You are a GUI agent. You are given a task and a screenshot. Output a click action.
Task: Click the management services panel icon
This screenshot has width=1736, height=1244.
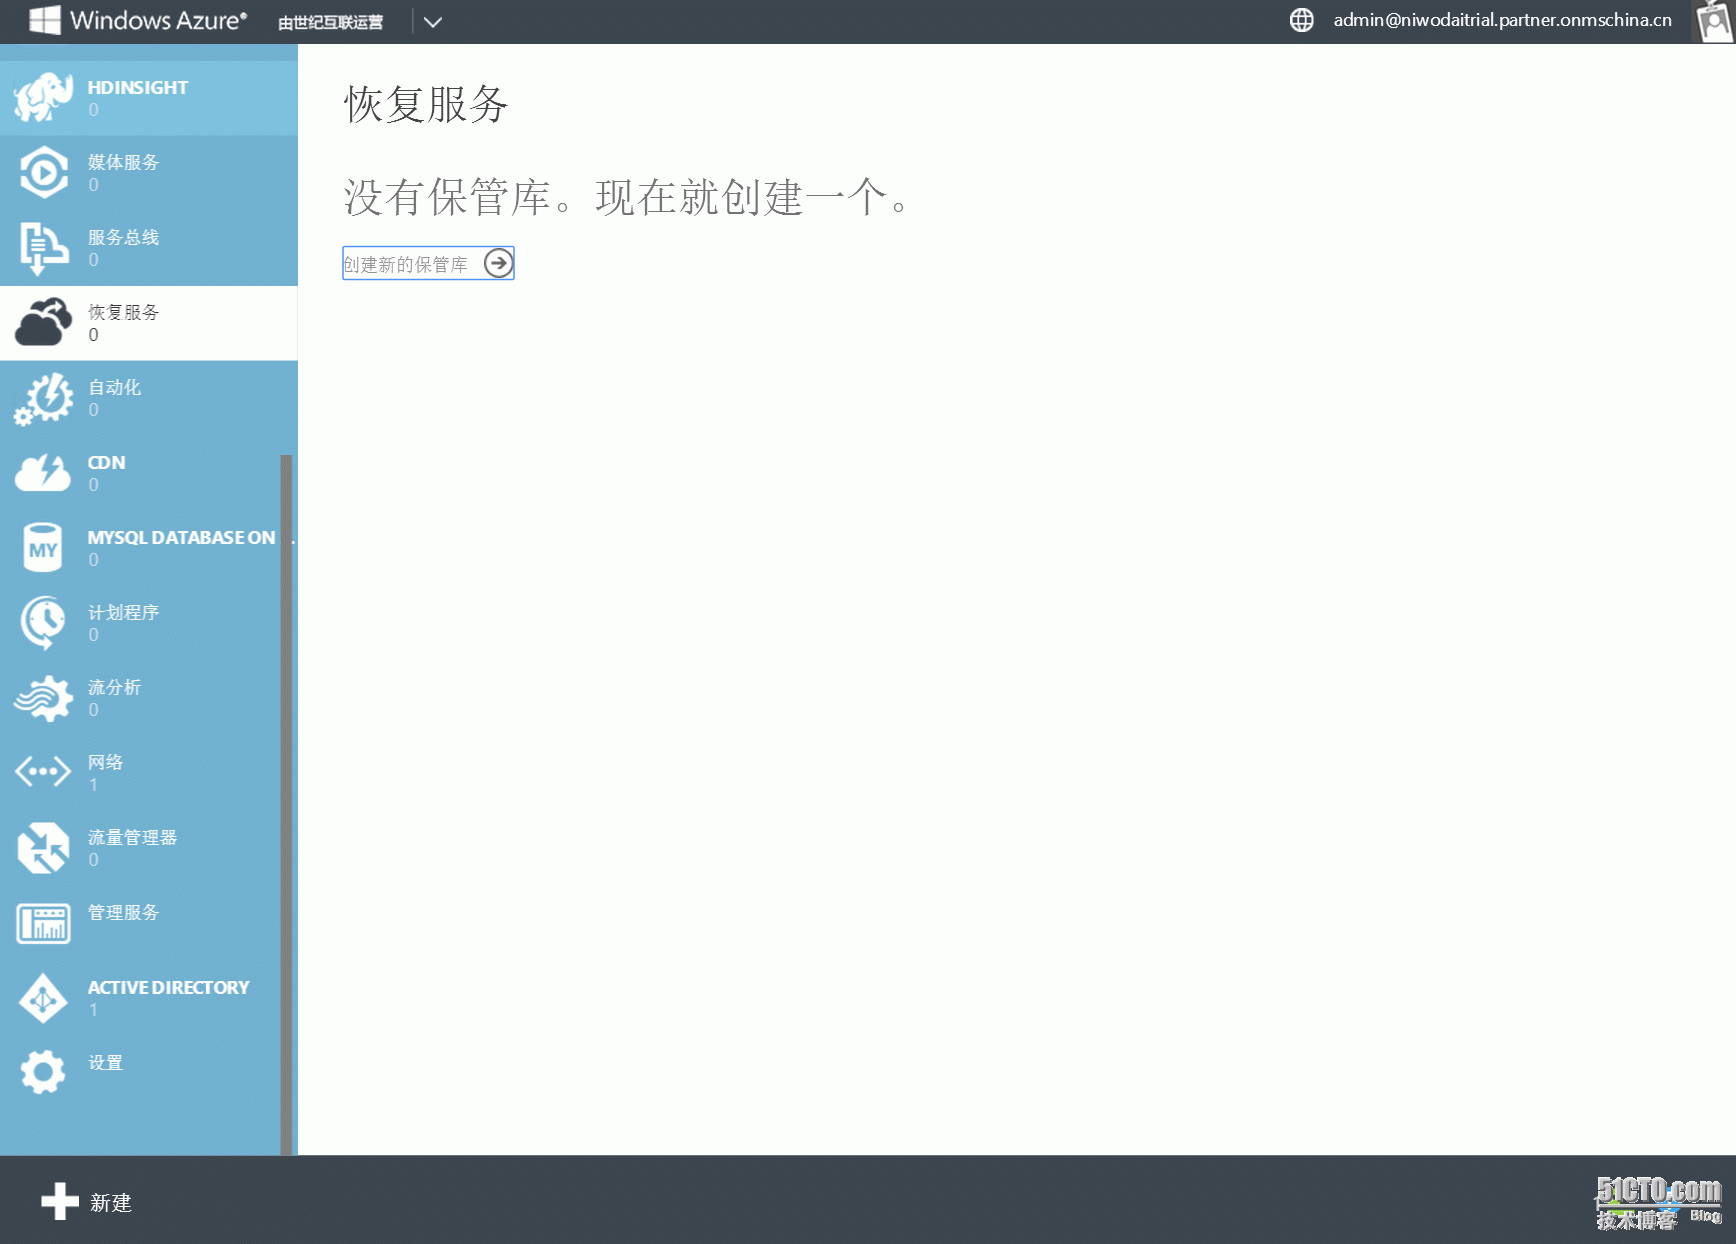click(43, 923)
